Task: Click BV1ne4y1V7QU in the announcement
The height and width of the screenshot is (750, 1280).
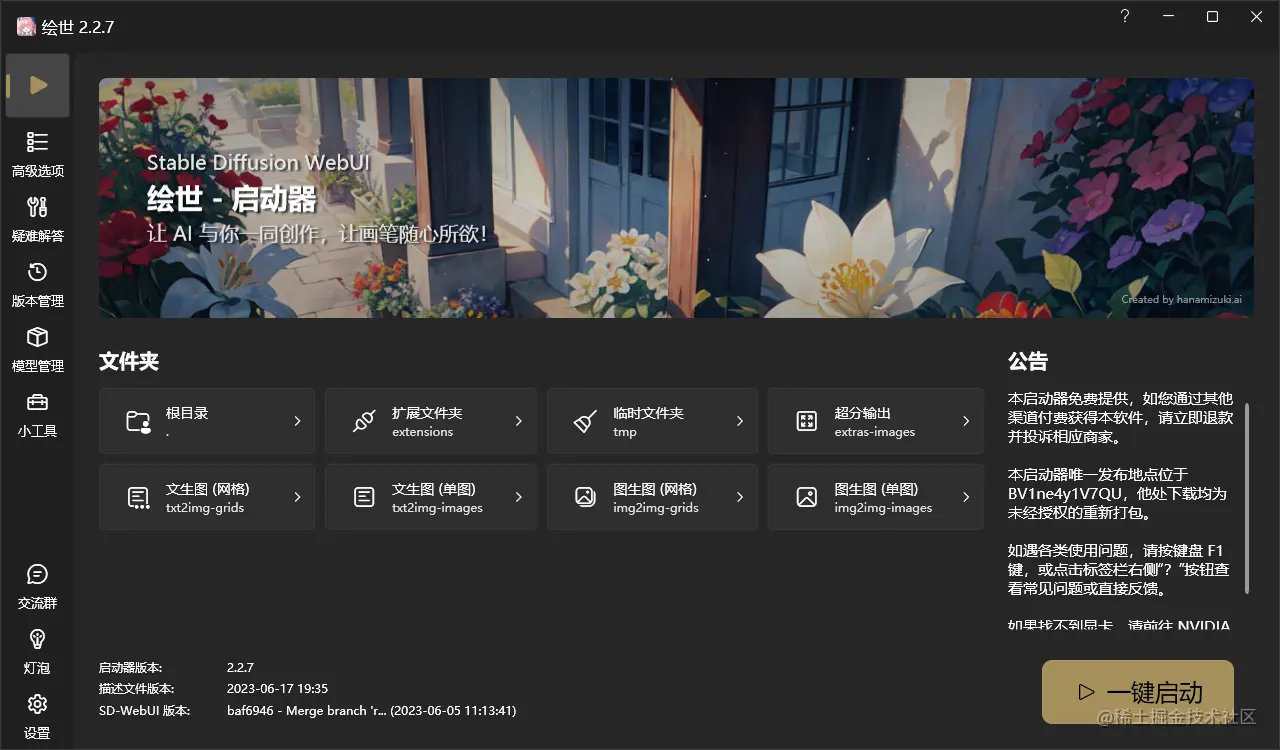Action: pyautogui.click(x=1067, y=494)
